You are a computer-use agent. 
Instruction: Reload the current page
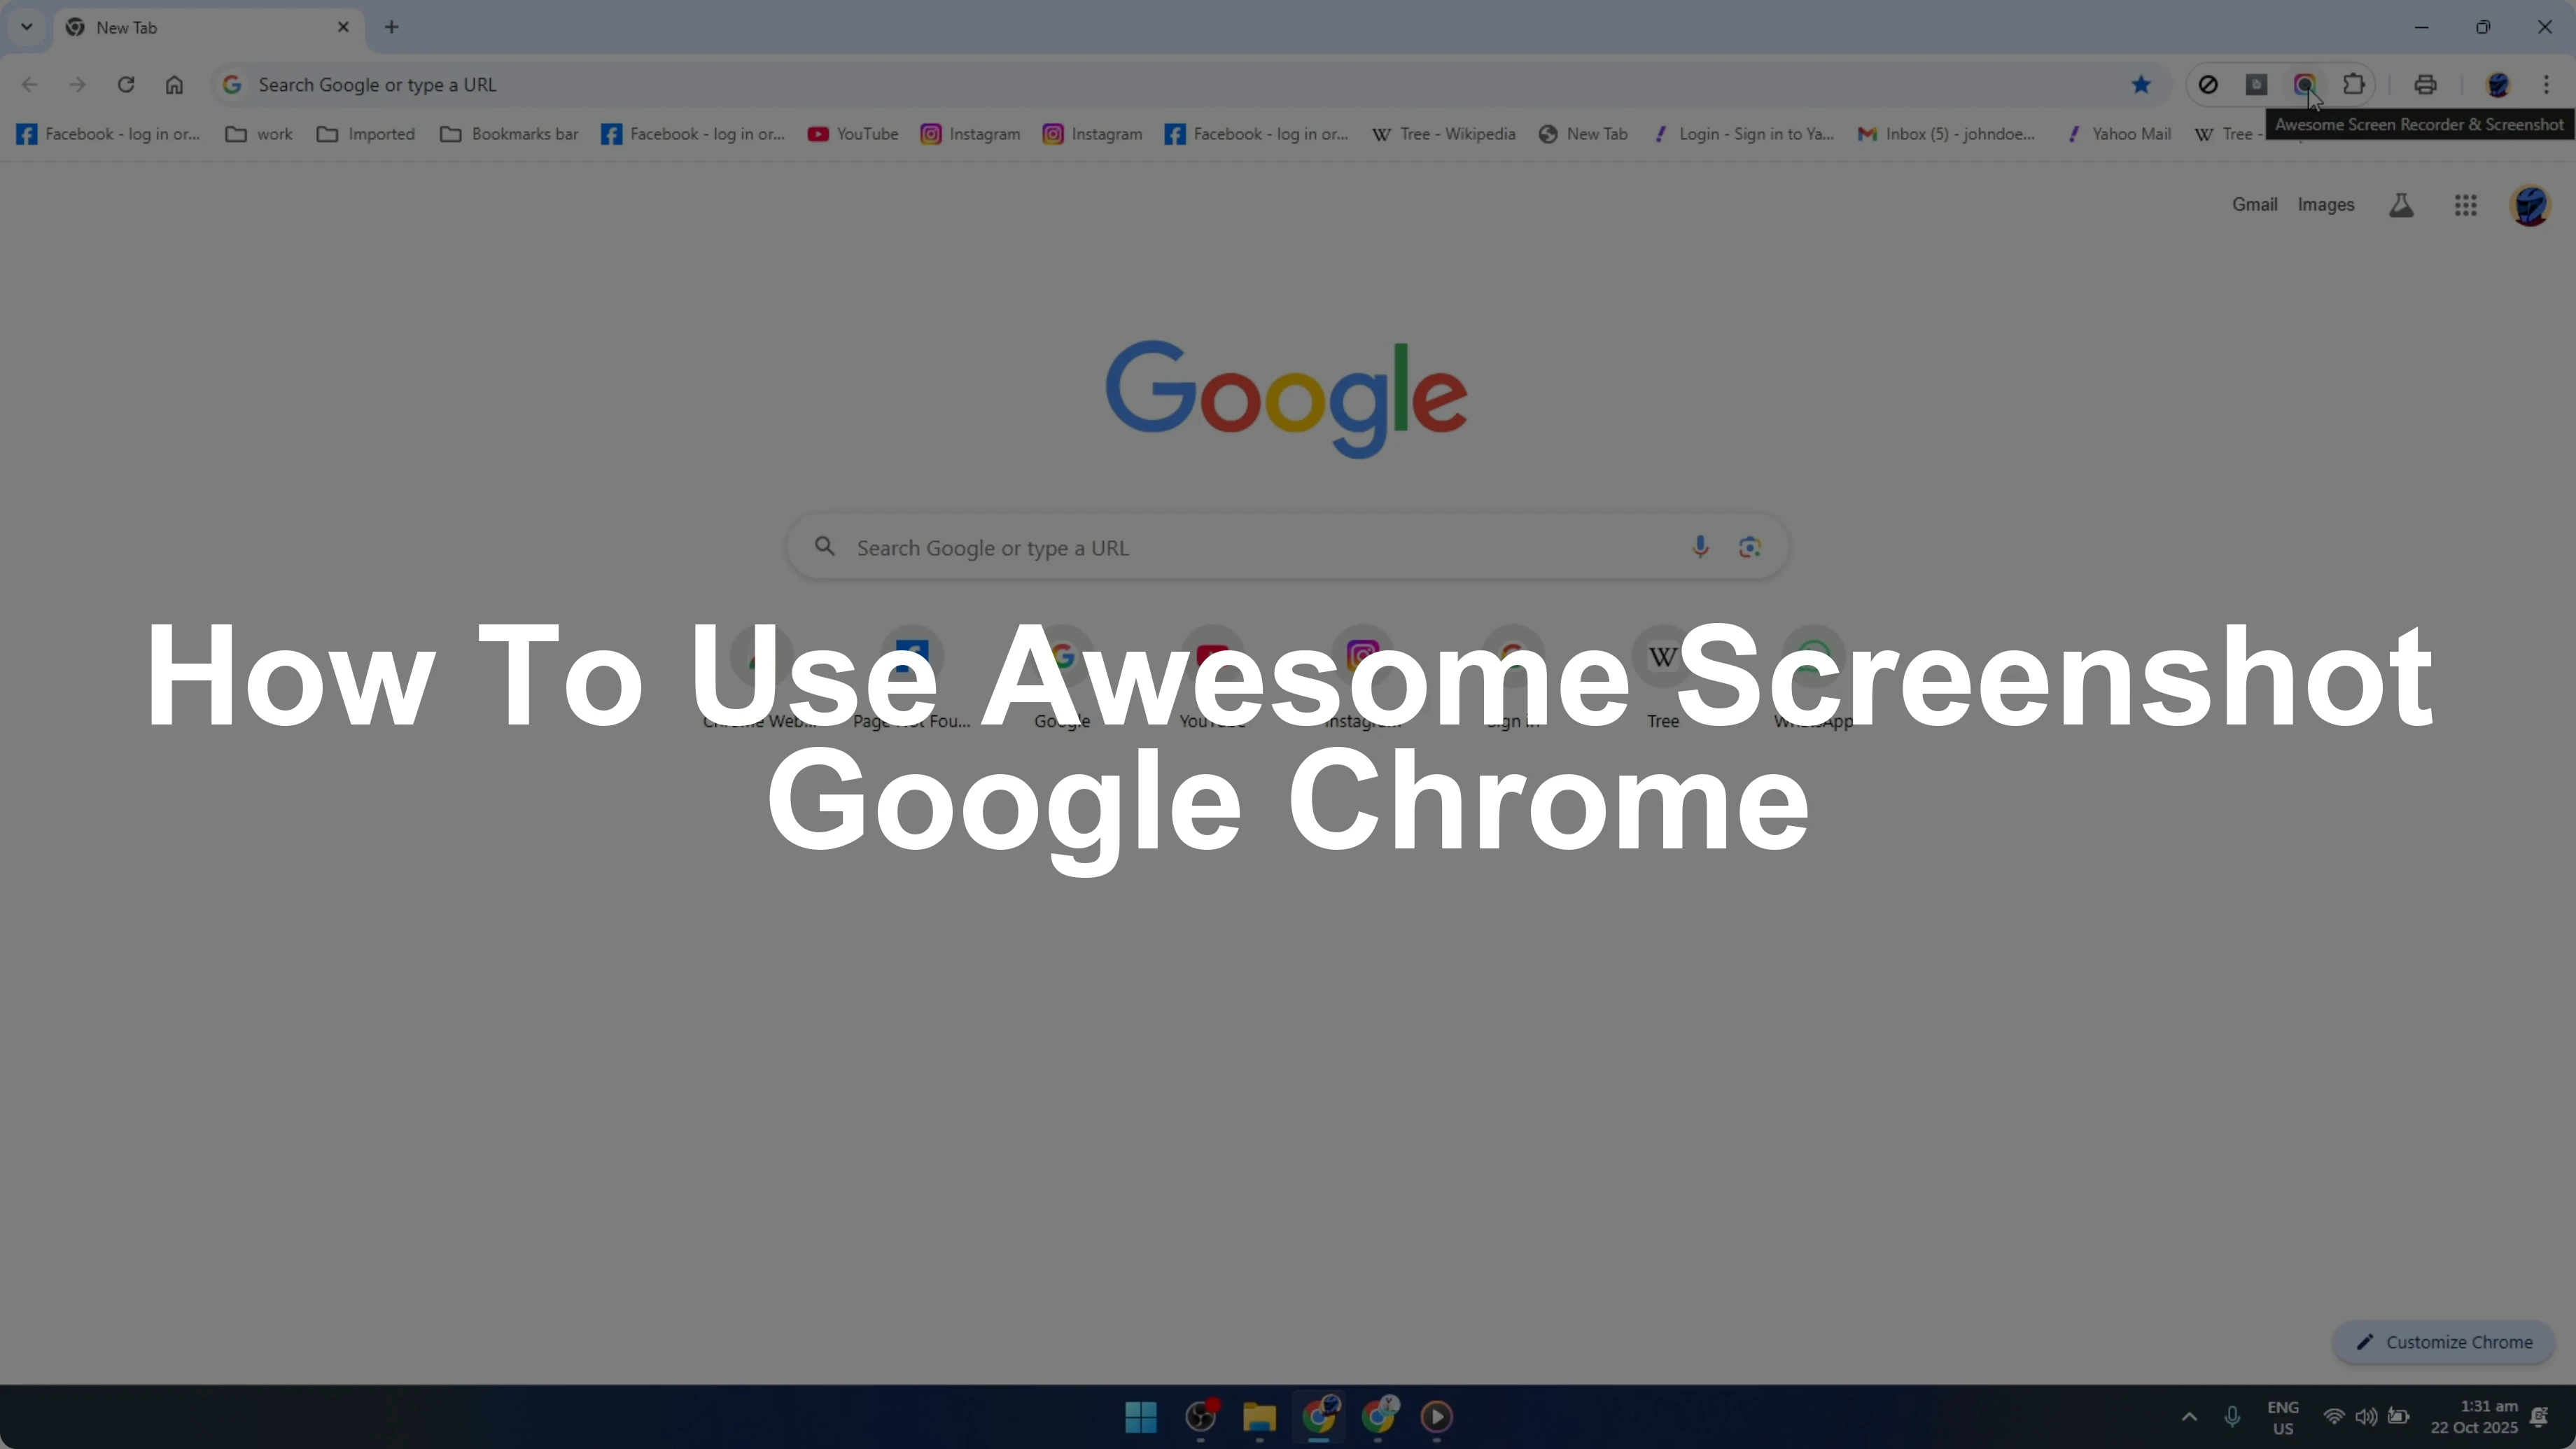click(126, 85)
